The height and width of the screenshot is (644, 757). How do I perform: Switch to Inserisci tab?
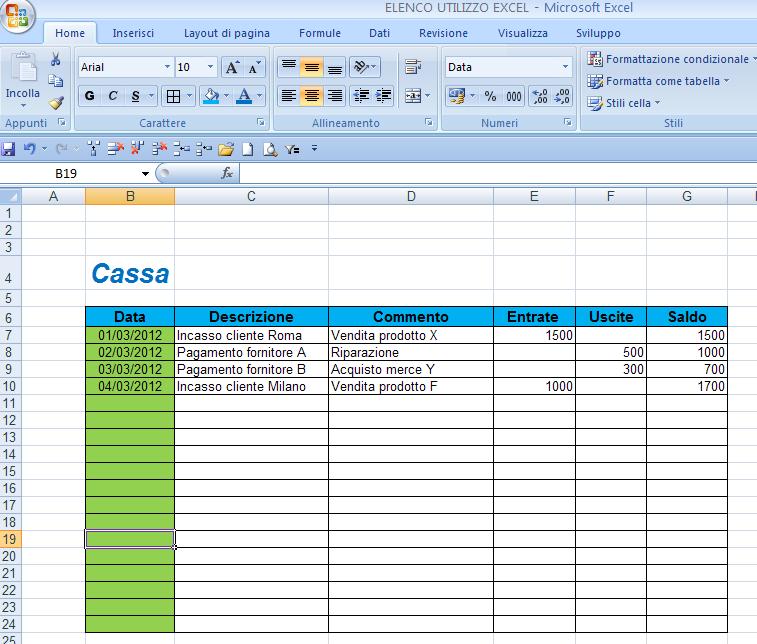(x=133, y=33)
